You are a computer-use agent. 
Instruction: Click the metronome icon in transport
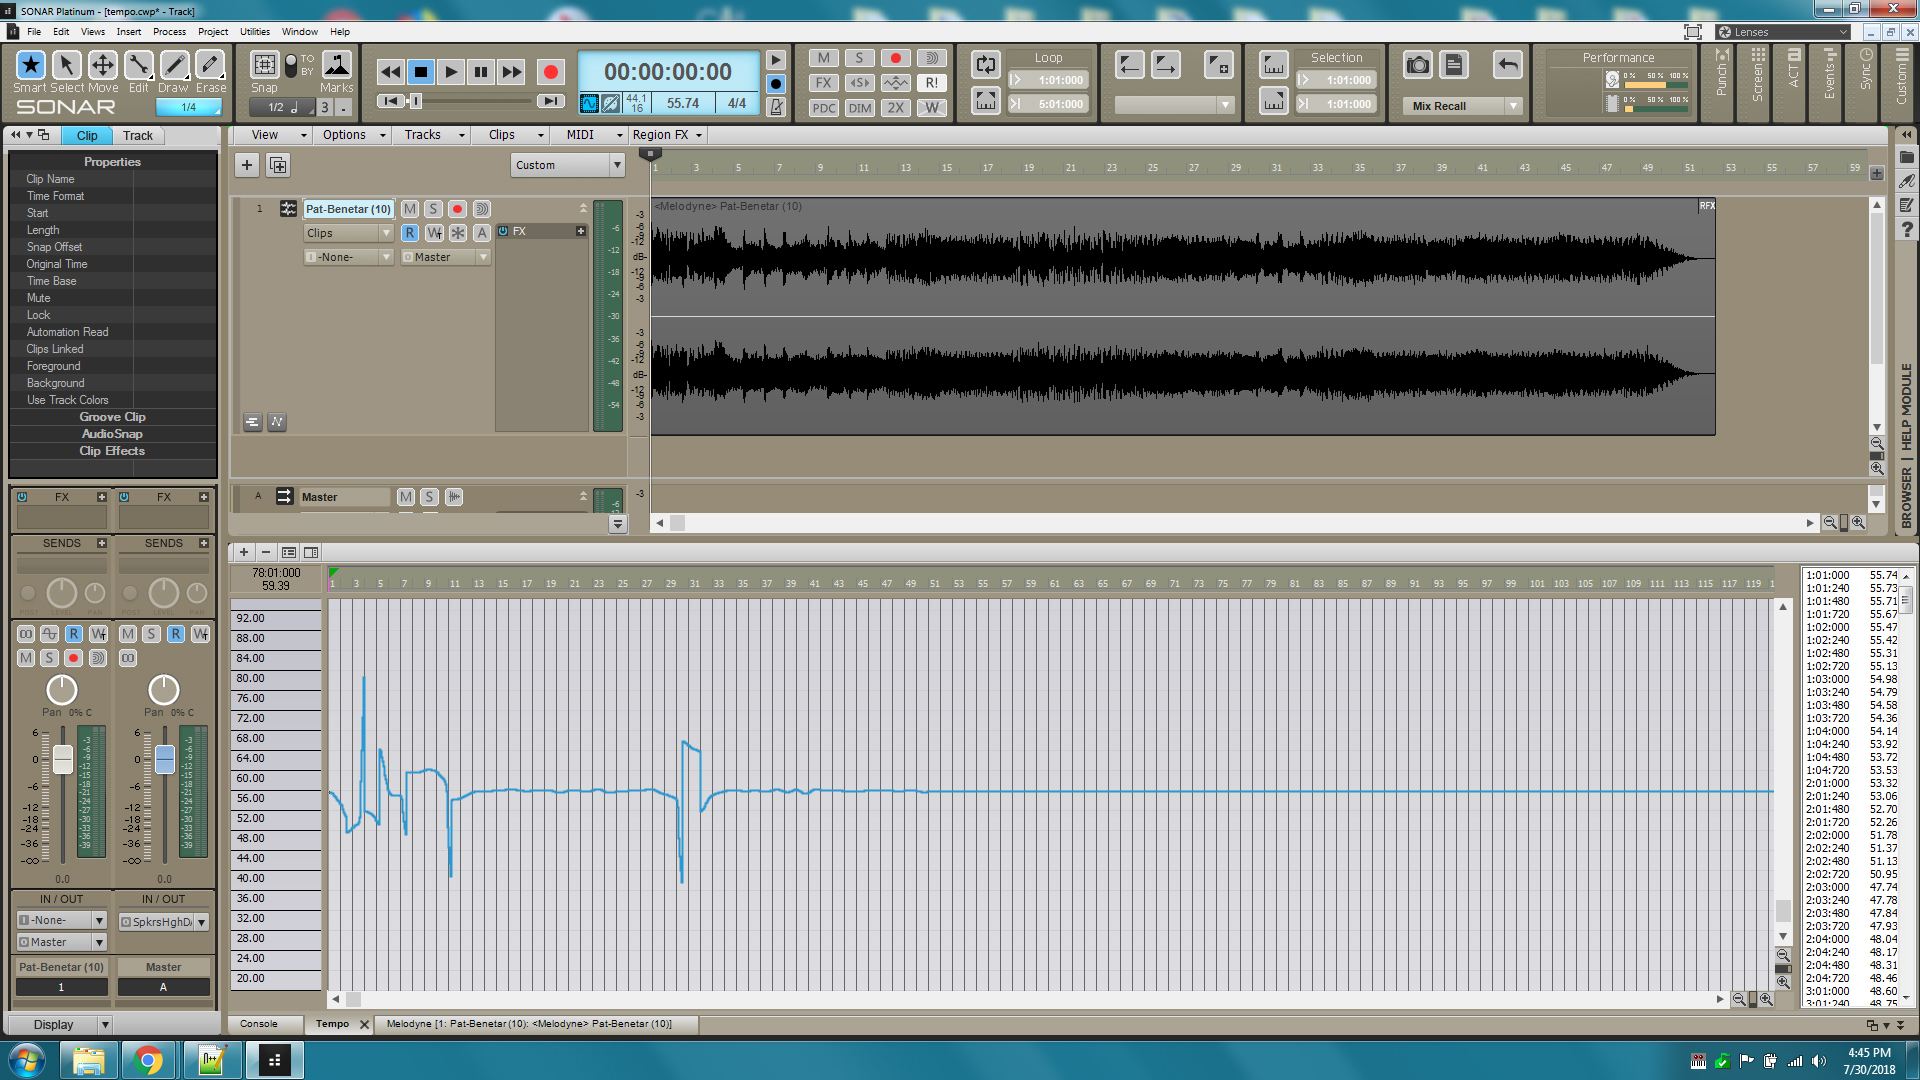tap(776, 106)
